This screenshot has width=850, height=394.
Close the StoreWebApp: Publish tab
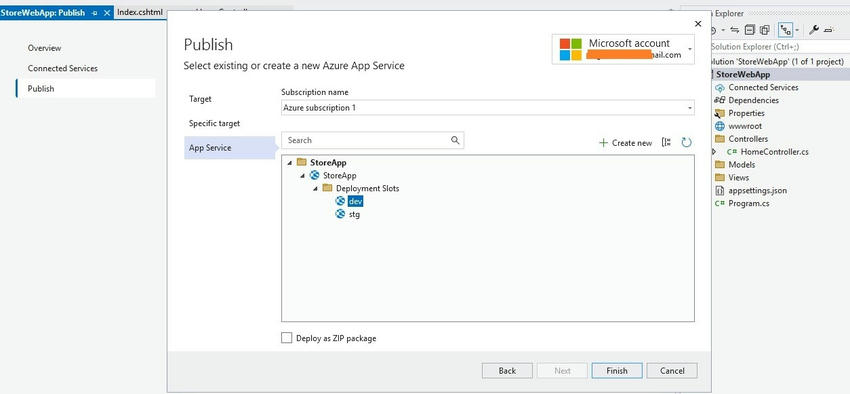106,12
